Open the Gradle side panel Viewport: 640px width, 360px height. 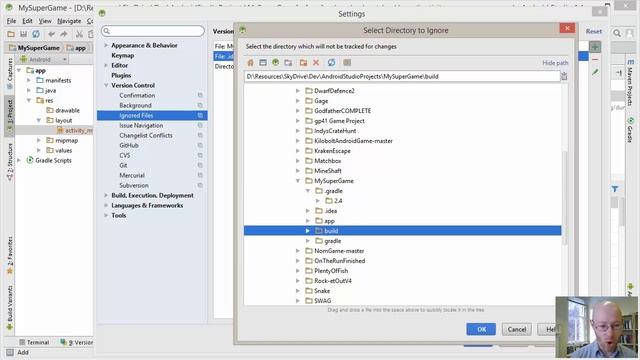coord(631,130)
